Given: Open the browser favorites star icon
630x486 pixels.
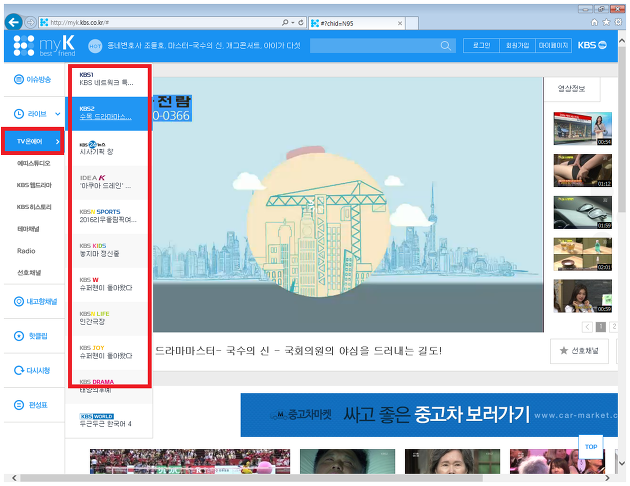Looking at the screenshot, I should (606, 22).
